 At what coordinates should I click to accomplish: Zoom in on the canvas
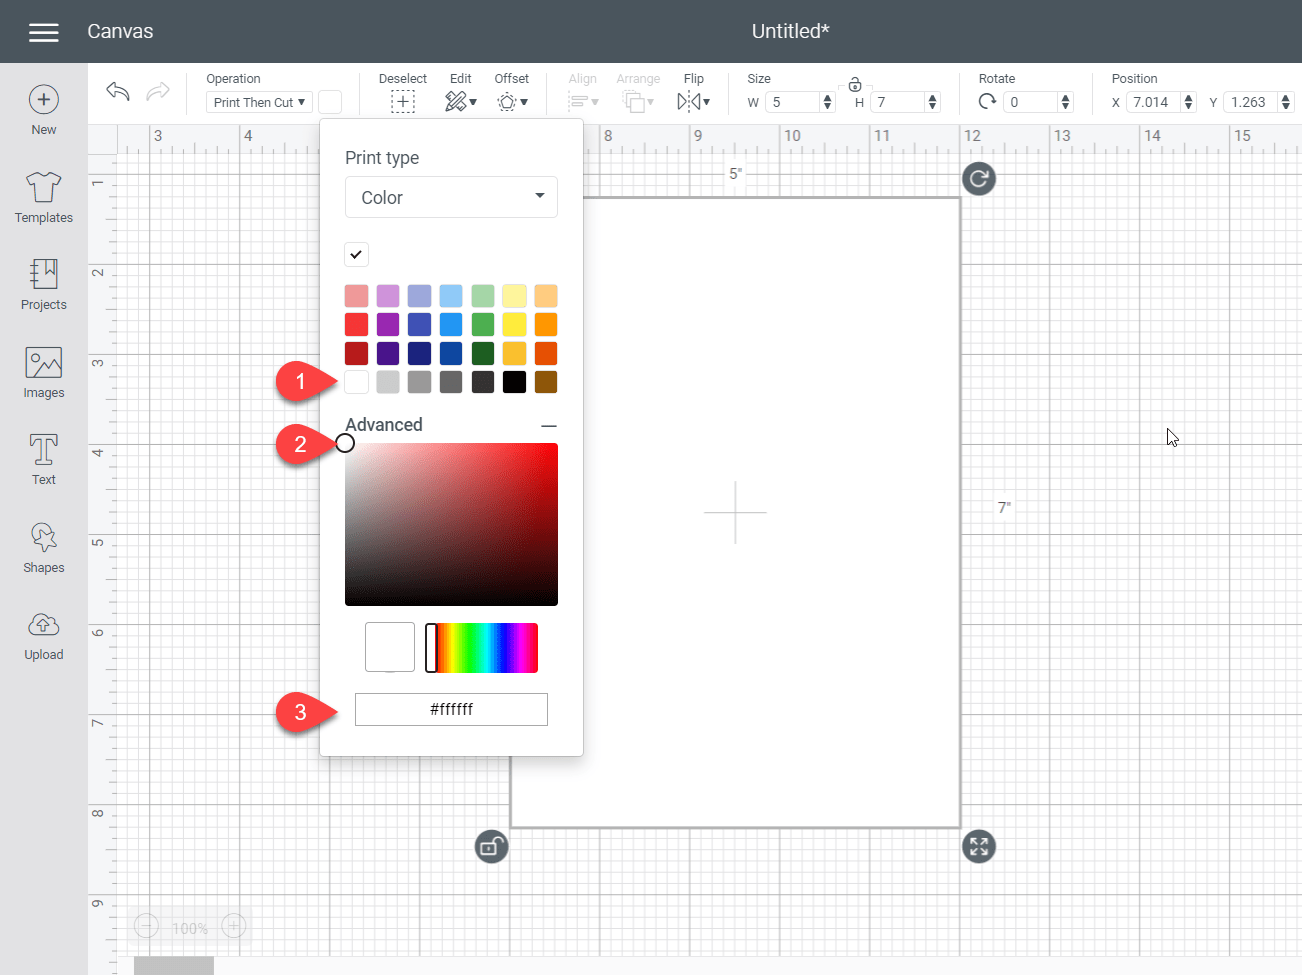[x=234, y=927]
